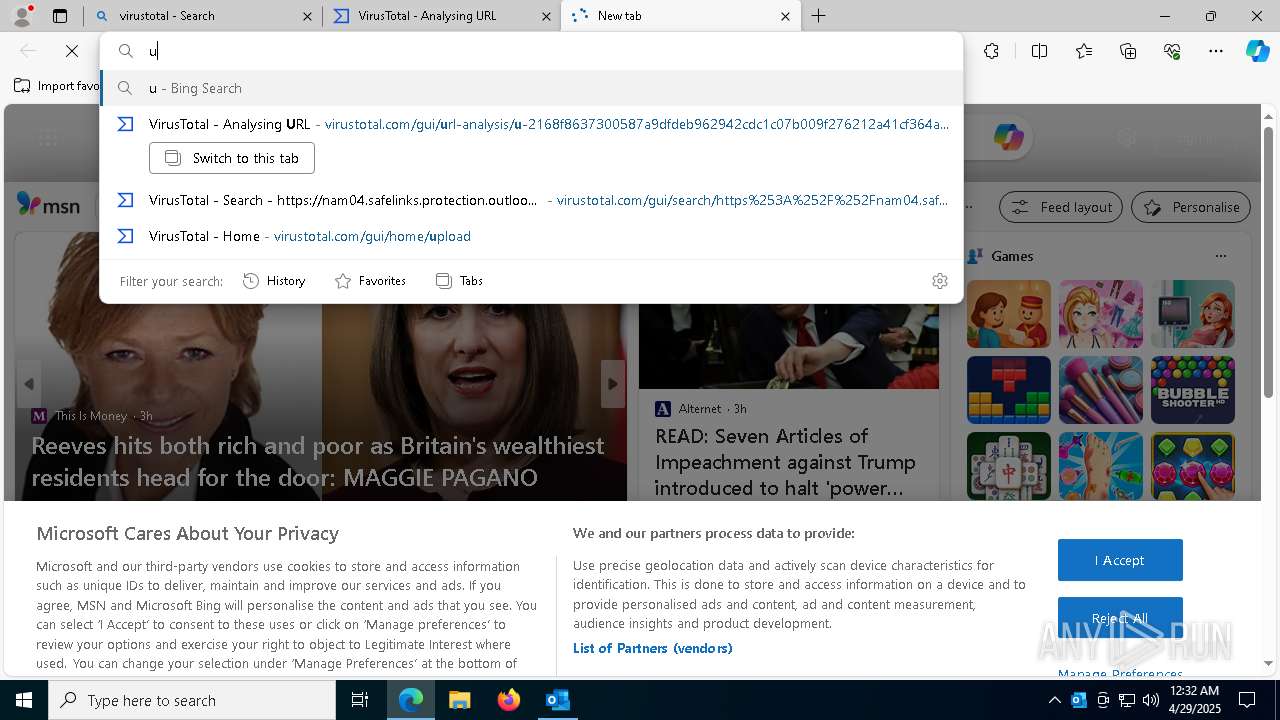Select the 'u - Bing Search' suggestion
Viewport: 1280px width, 720px height.
click(x=531, y=88)
